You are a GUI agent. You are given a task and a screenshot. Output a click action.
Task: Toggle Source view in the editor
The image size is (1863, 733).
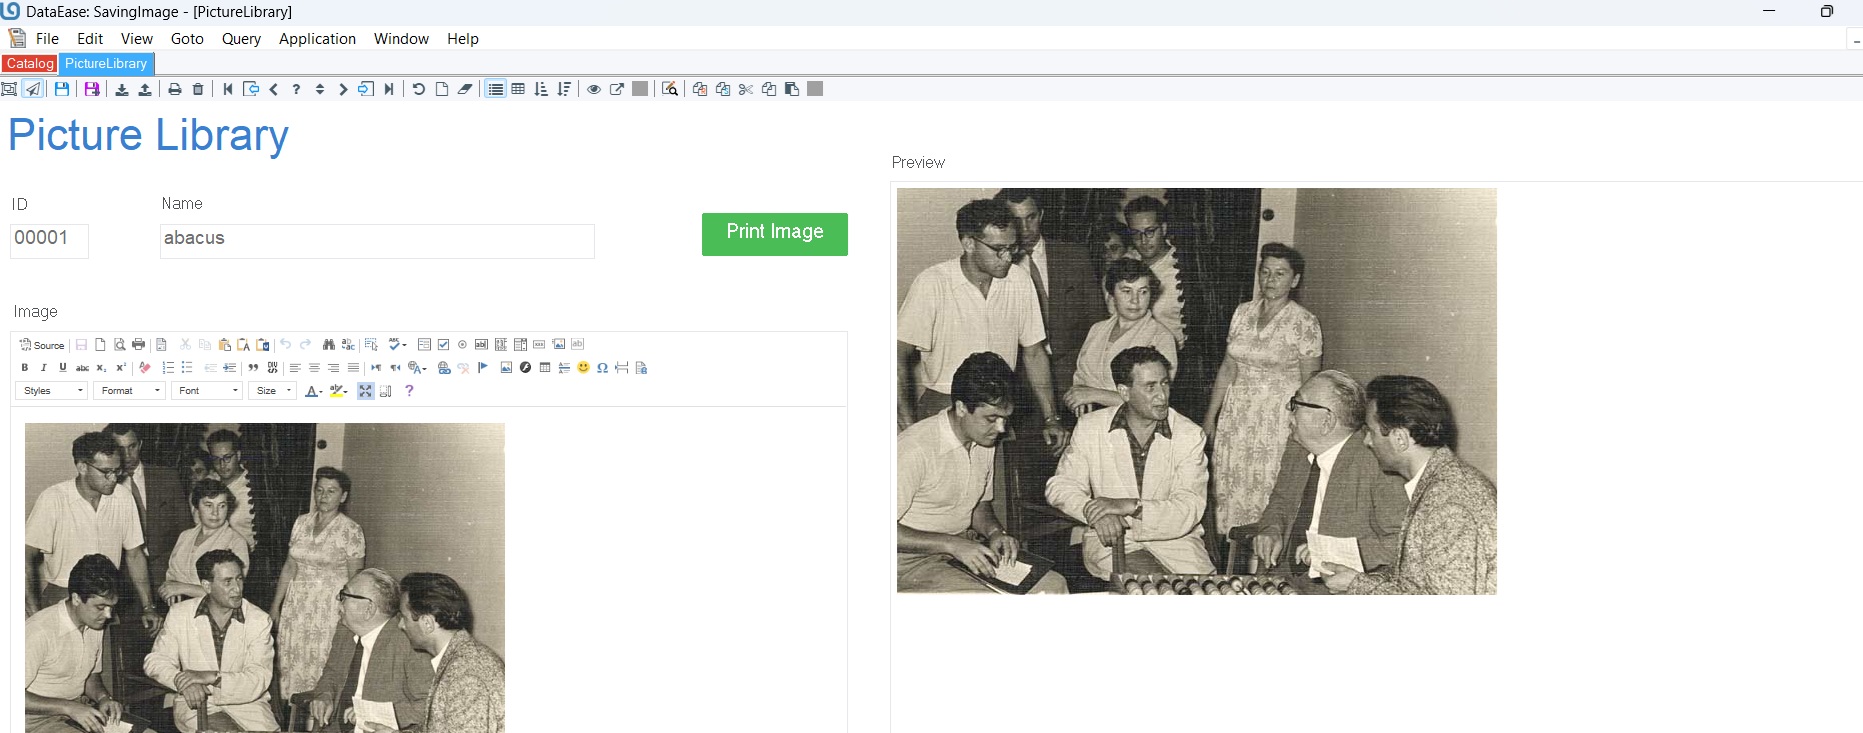click(x=42, y=345)
